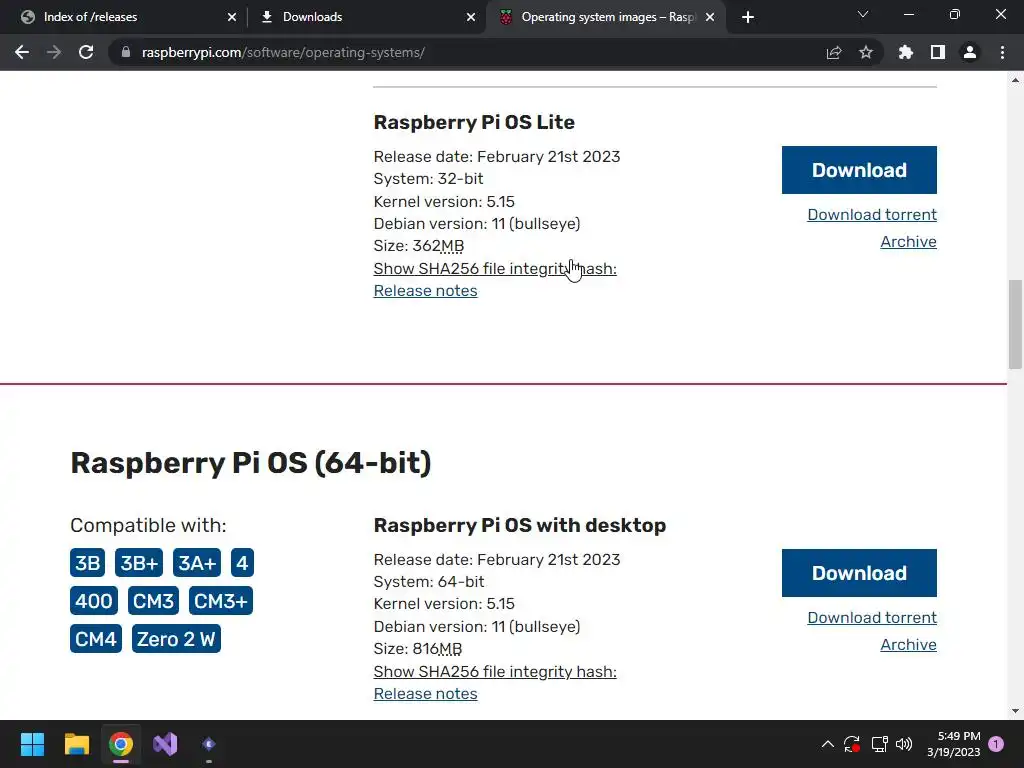This screenshot has width=1024, height=768.
Task: Open Download torrent link for 64-bit desktop
Action: click(872, 617)
